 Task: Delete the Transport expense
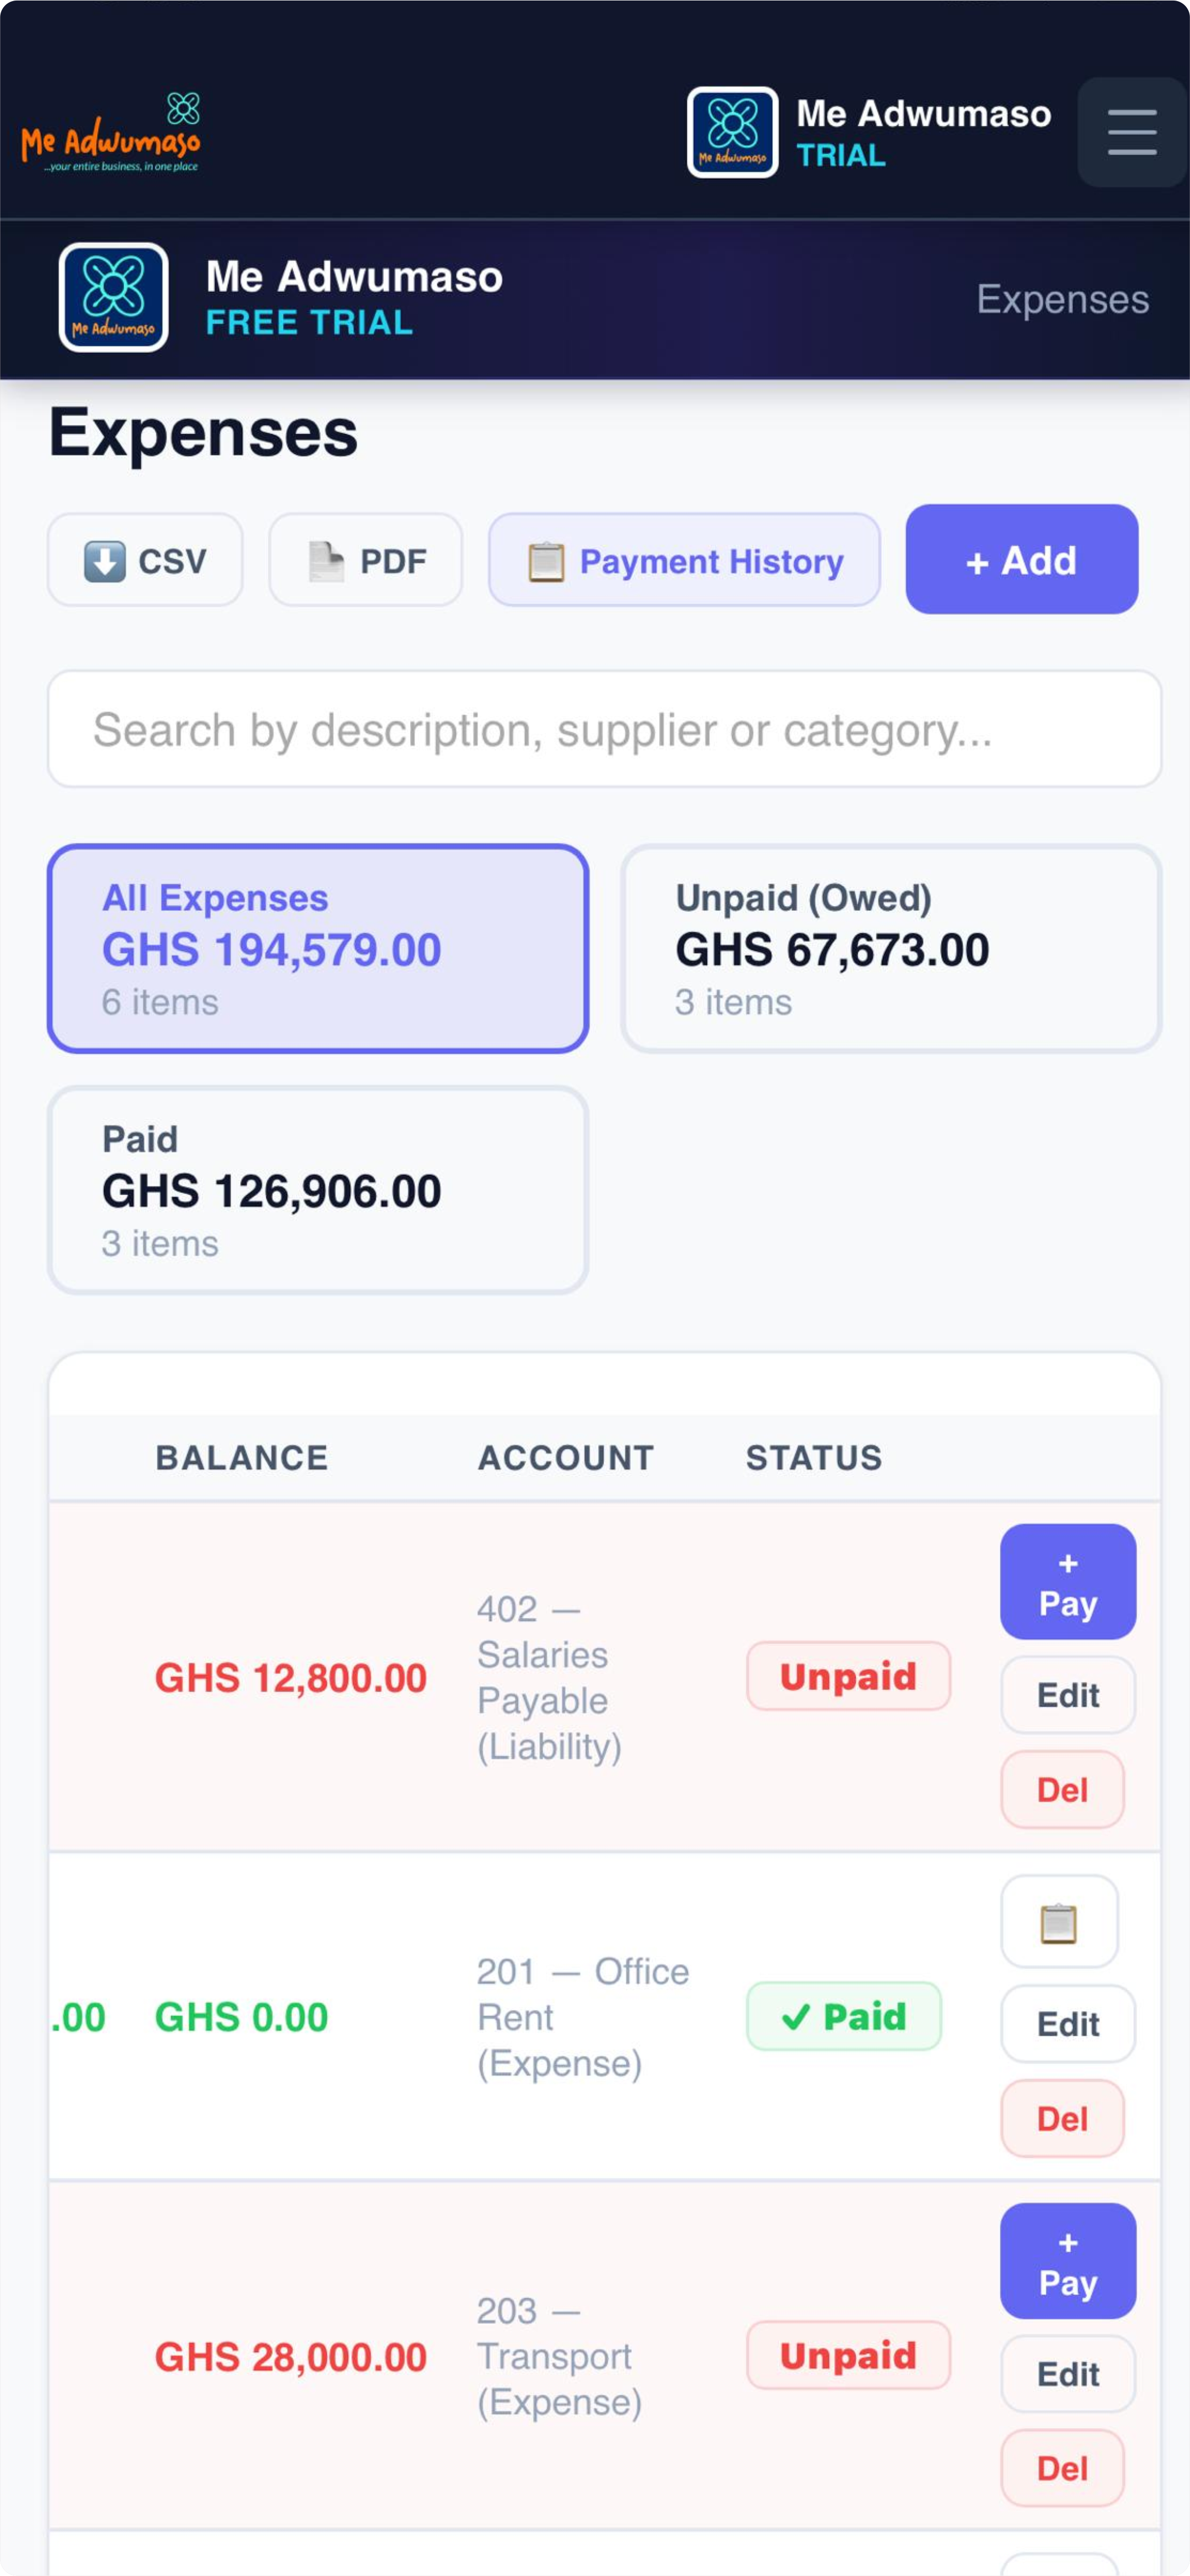pos(1062,2468)
